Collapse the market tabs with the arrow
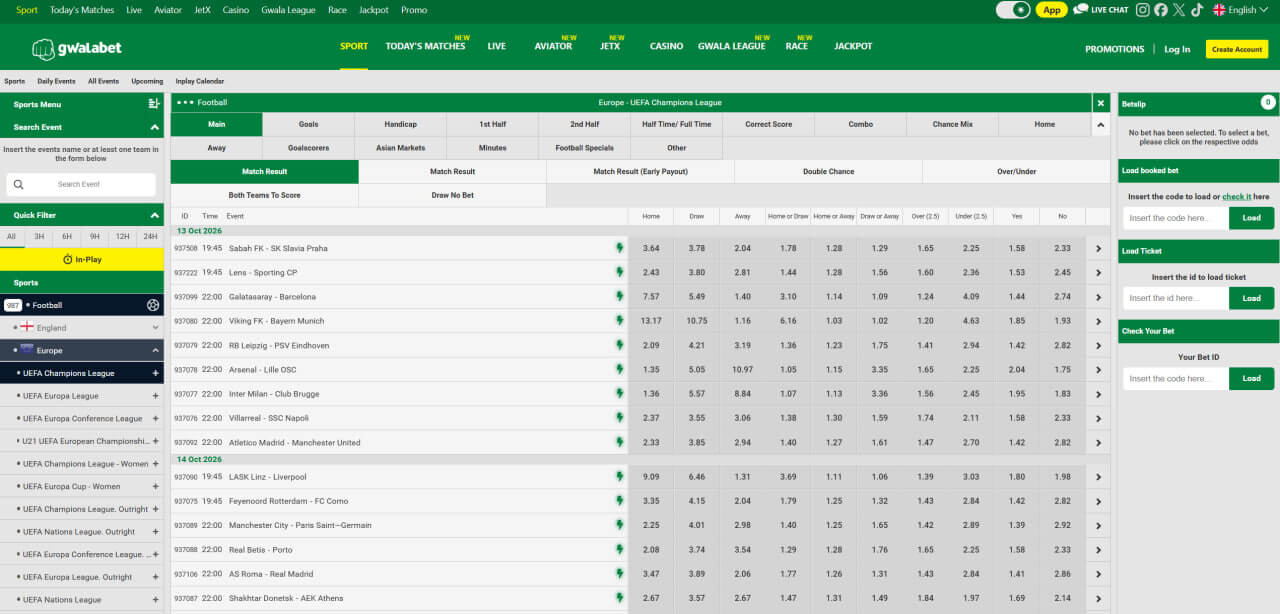 click(x=1101, y=125)
